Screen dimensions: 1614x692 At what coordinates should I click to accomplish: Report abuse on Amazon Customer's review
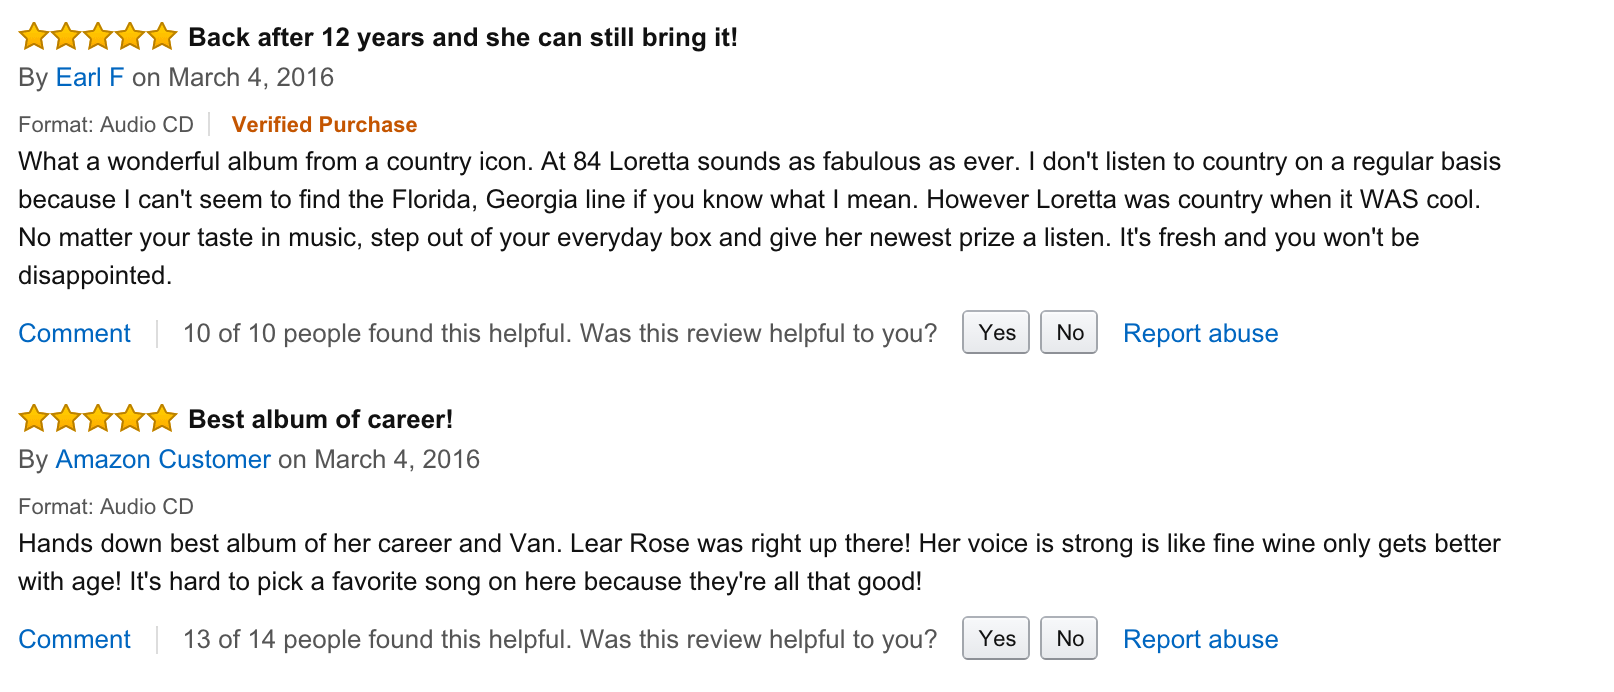pos(1200,640)
